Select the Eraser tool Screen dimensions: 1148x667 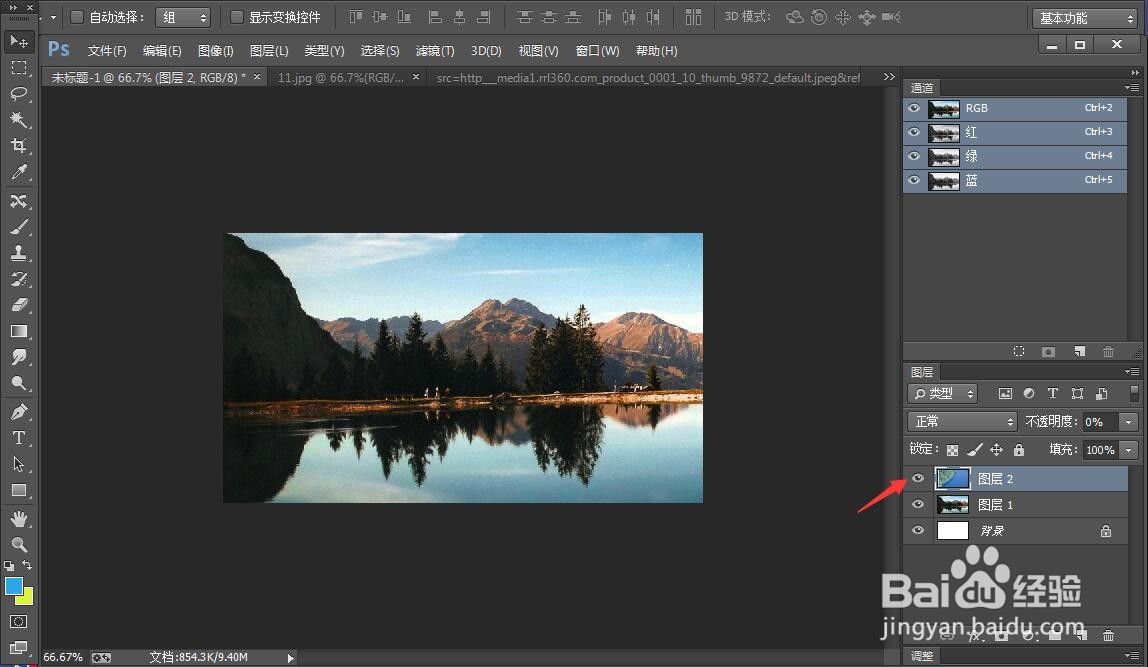point(19,305)
